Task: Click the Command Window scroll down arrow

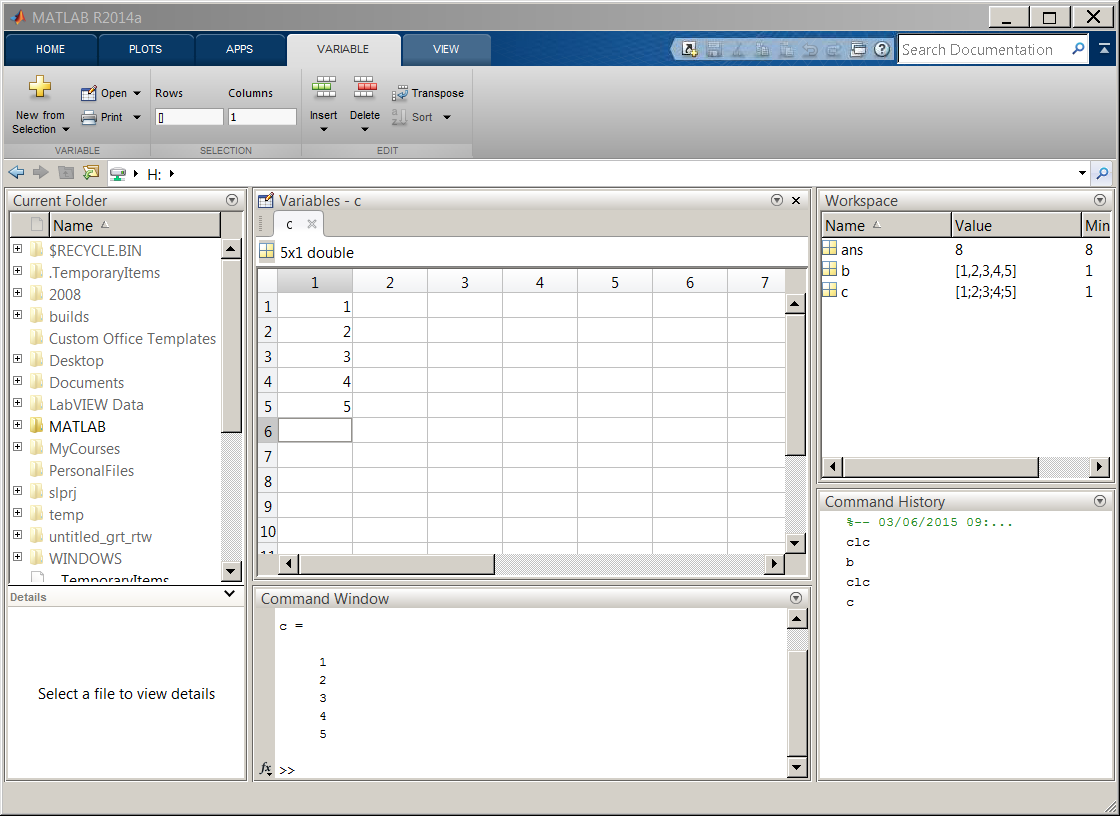Action: [x=796, y=768]
